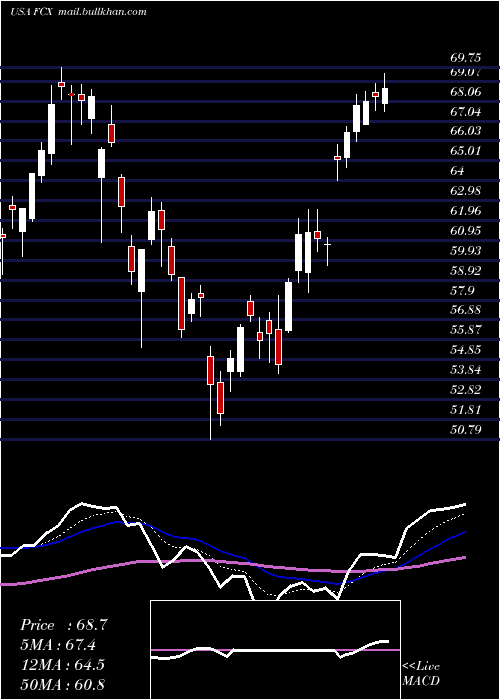Open the boxed MACD inset chart
The image size is (500, 700).
point(275,650)
